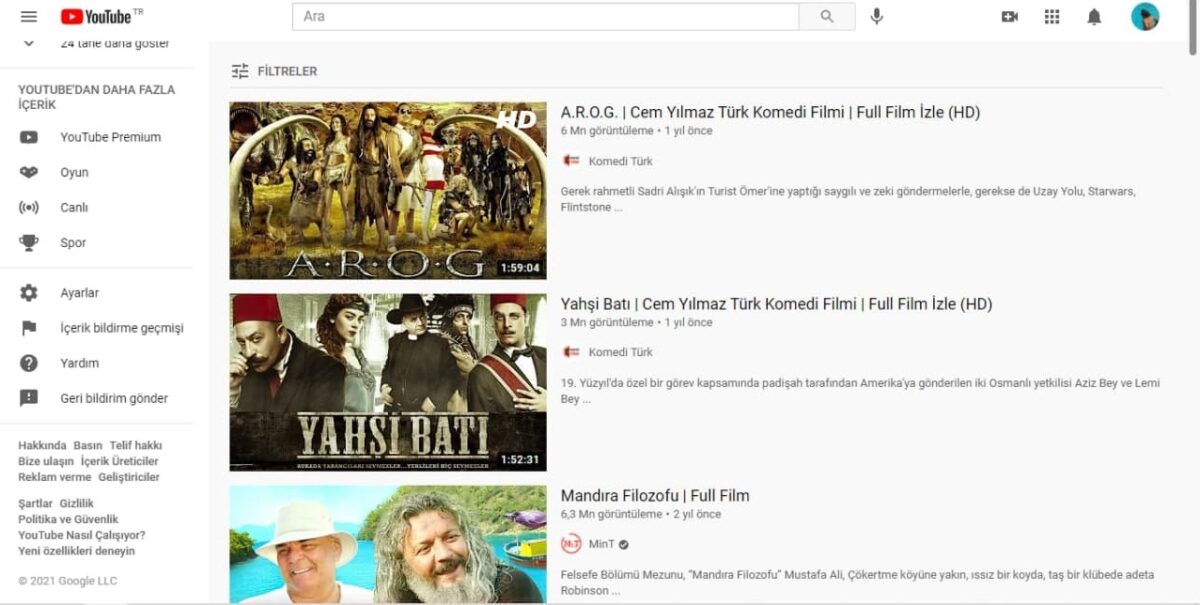Click the Oyun gaming icon
The height and width of the screenshot is (605, 1200).
pos(29,172)
